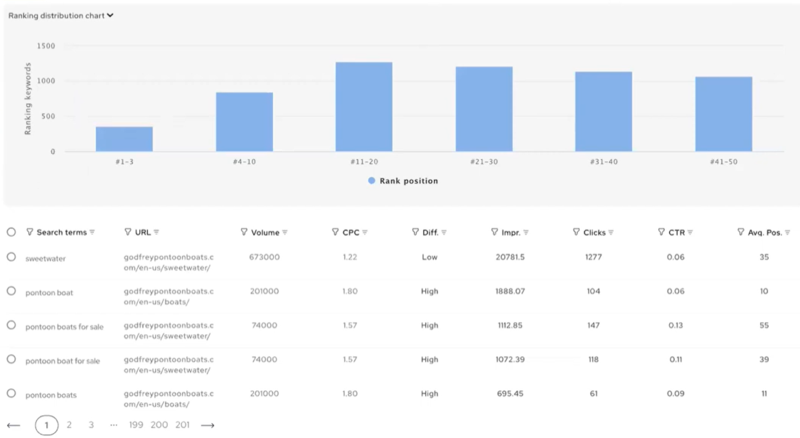The height and width of the screenshot is (438, 800).
Task: Toggle the Rank position legend marker
Action: click(x=371, y=181)
